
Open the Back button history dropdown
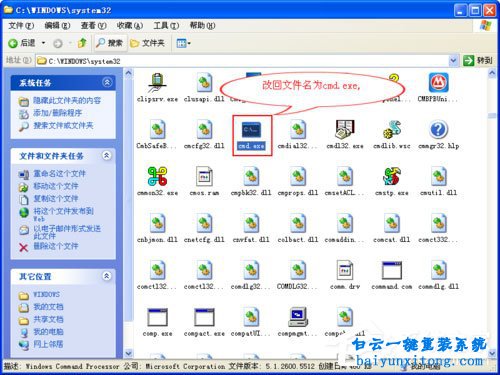point(43,43)
